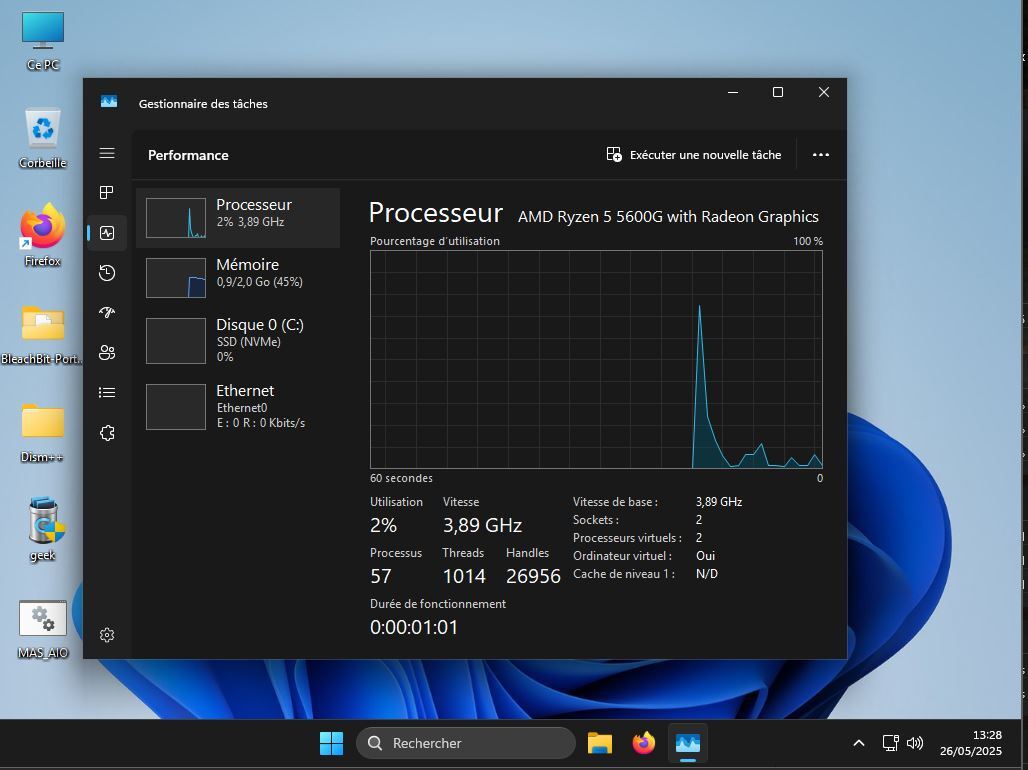Open Dism++ folder on desktop
The width and height of the screenshot is (1028, 770).
tap(43, 433)
